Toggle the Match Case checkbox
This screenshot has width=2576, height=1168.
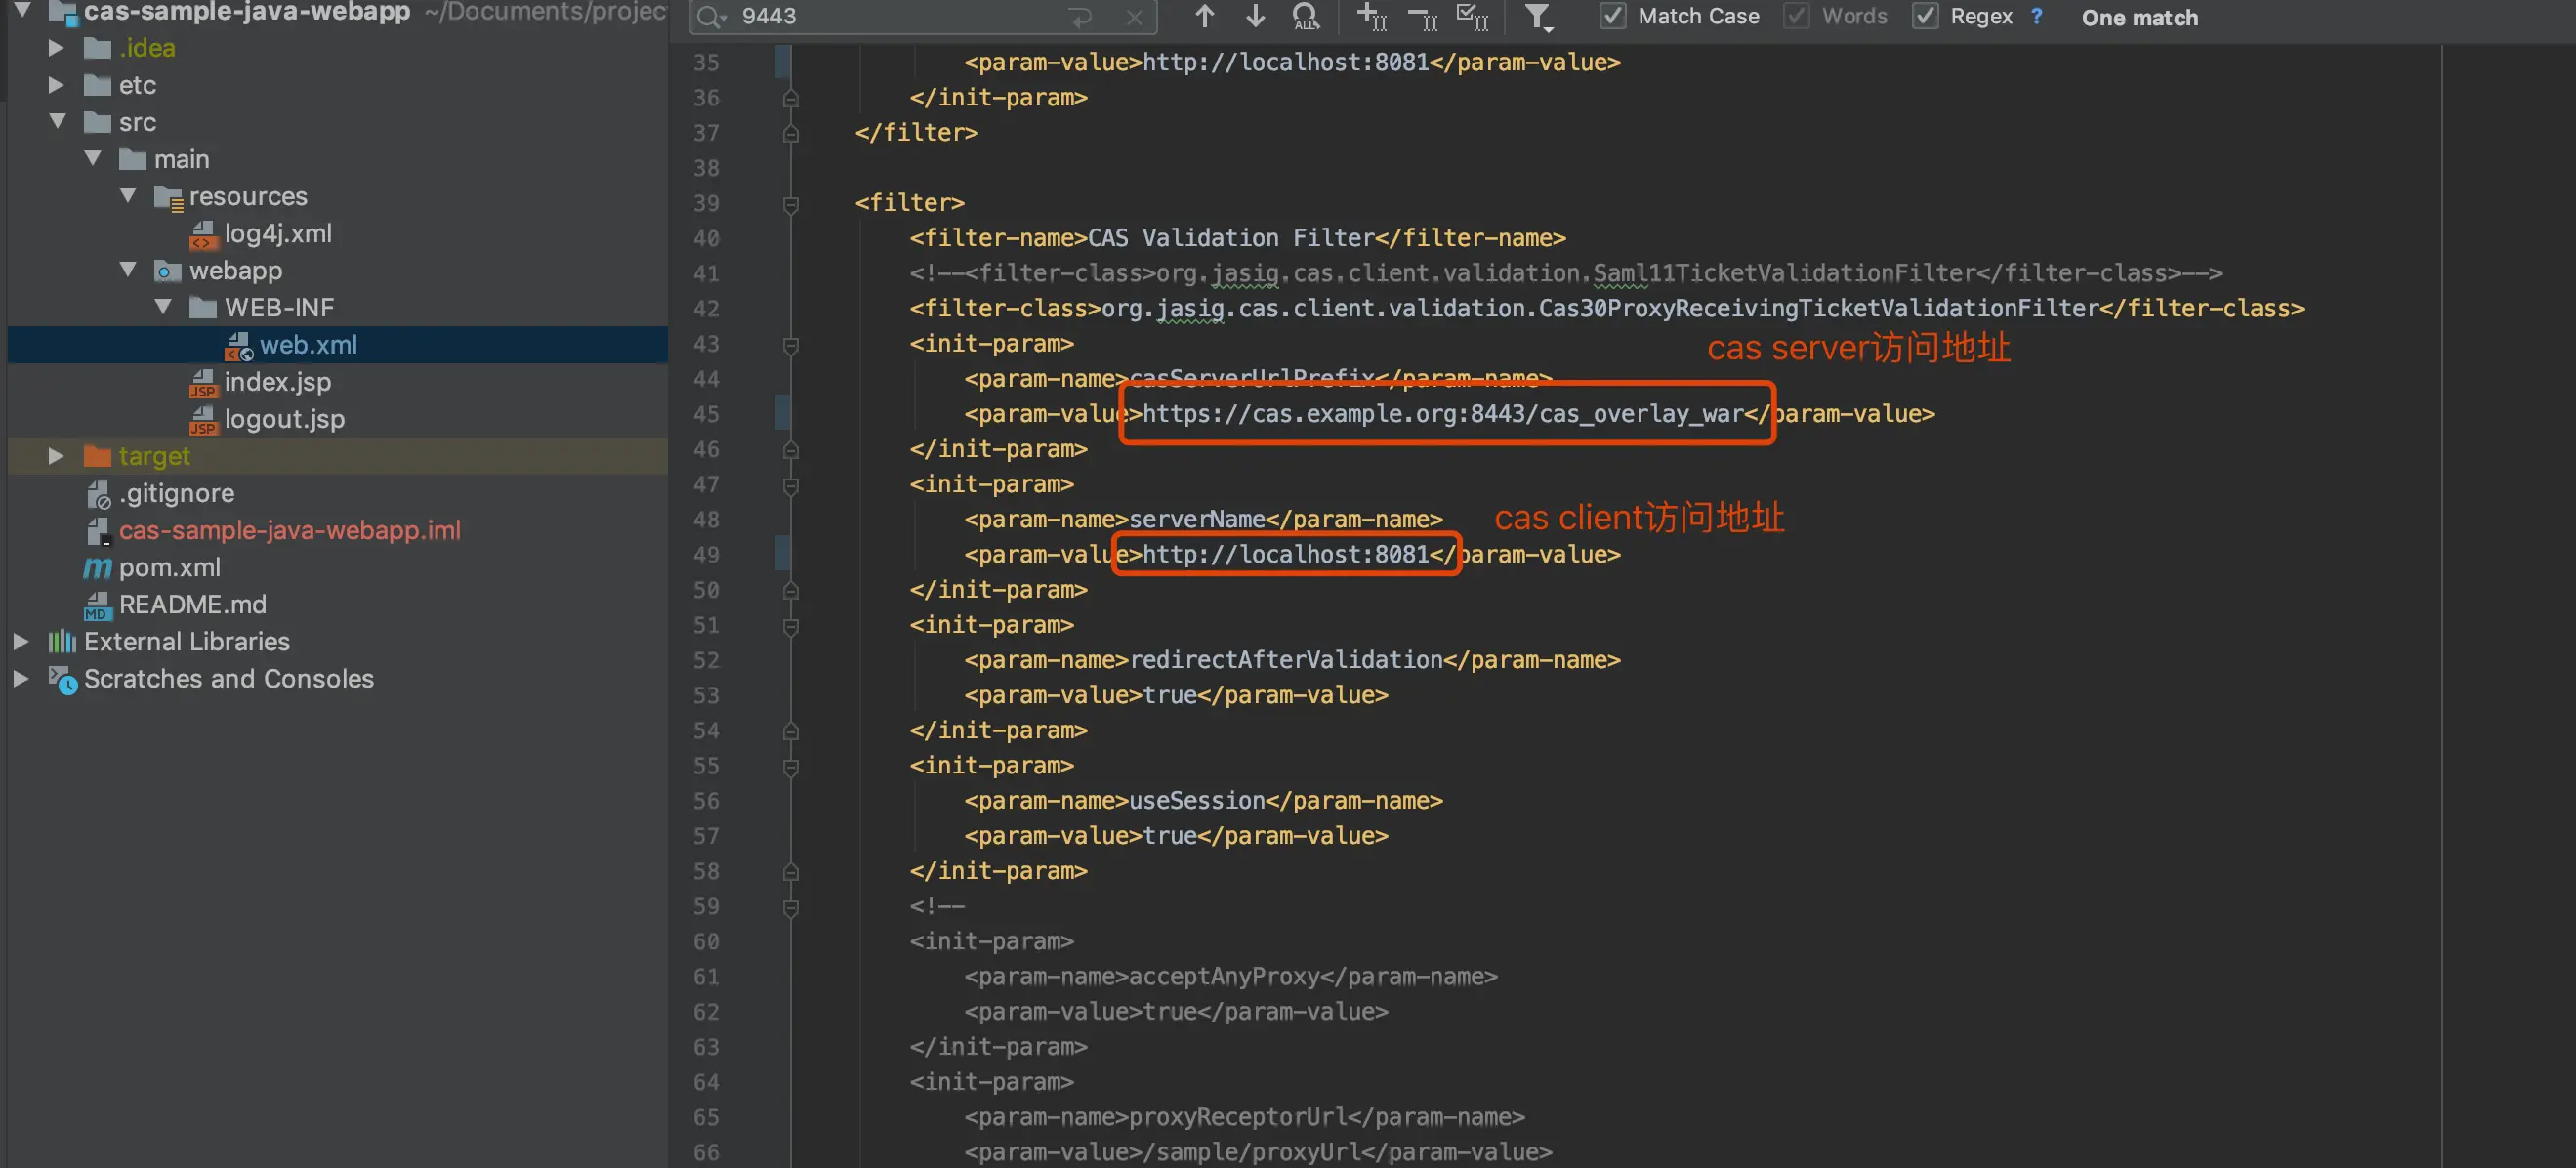click(1612, 16)
